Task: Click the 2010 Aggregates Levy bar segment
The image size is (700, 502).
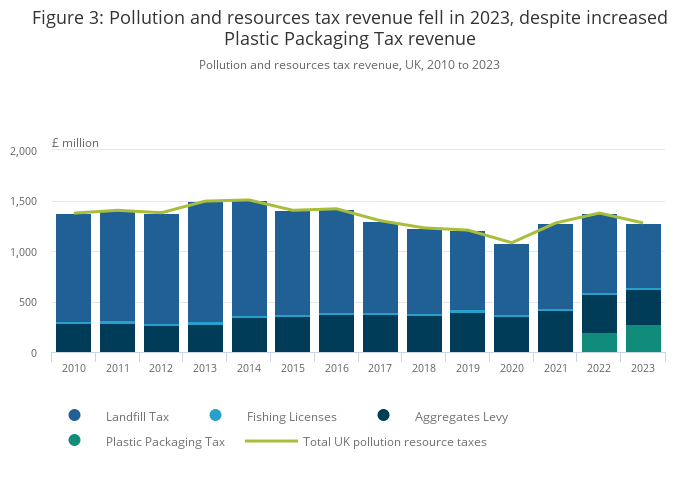Action: point(74,338)
